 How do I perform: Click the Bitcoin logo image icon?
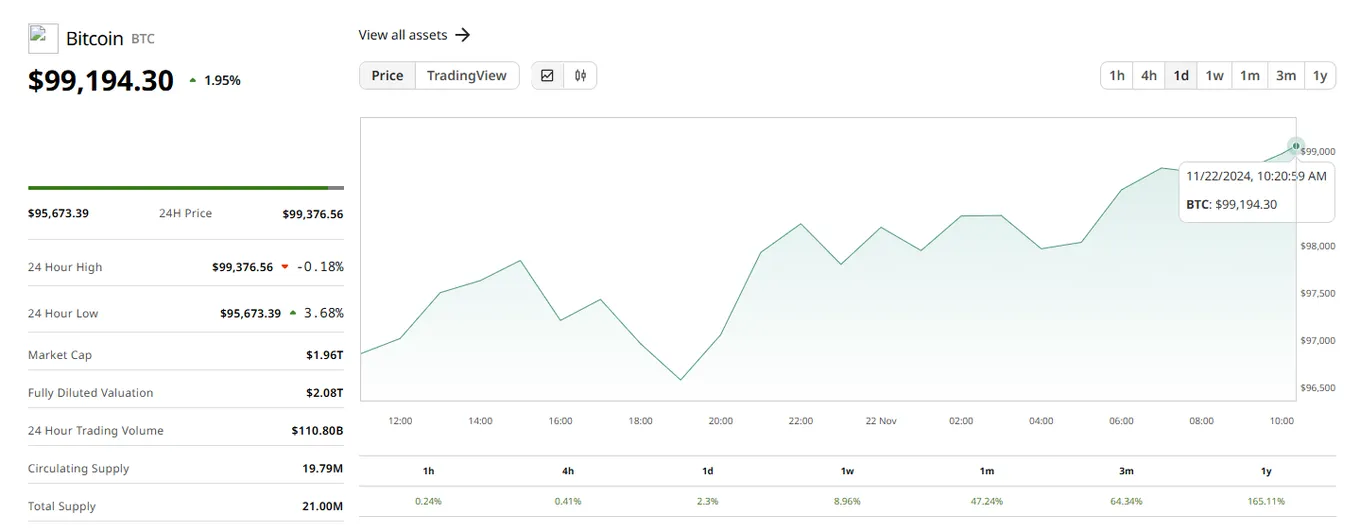[43, 38]
